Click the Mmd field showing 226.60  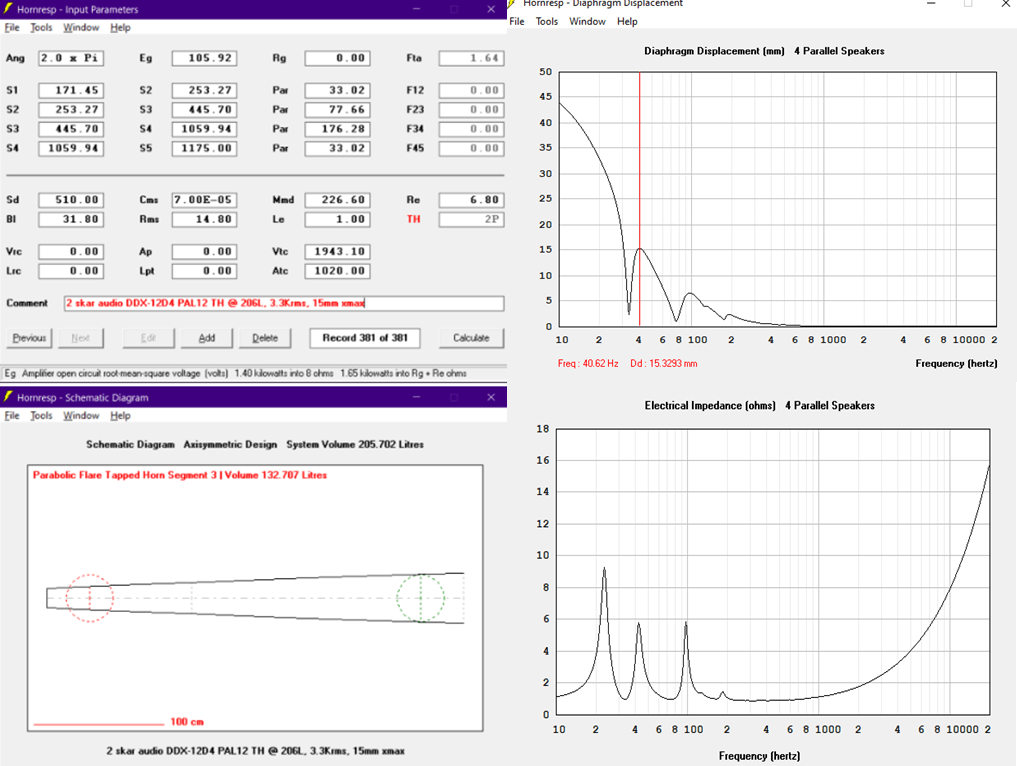pos(337,200)
